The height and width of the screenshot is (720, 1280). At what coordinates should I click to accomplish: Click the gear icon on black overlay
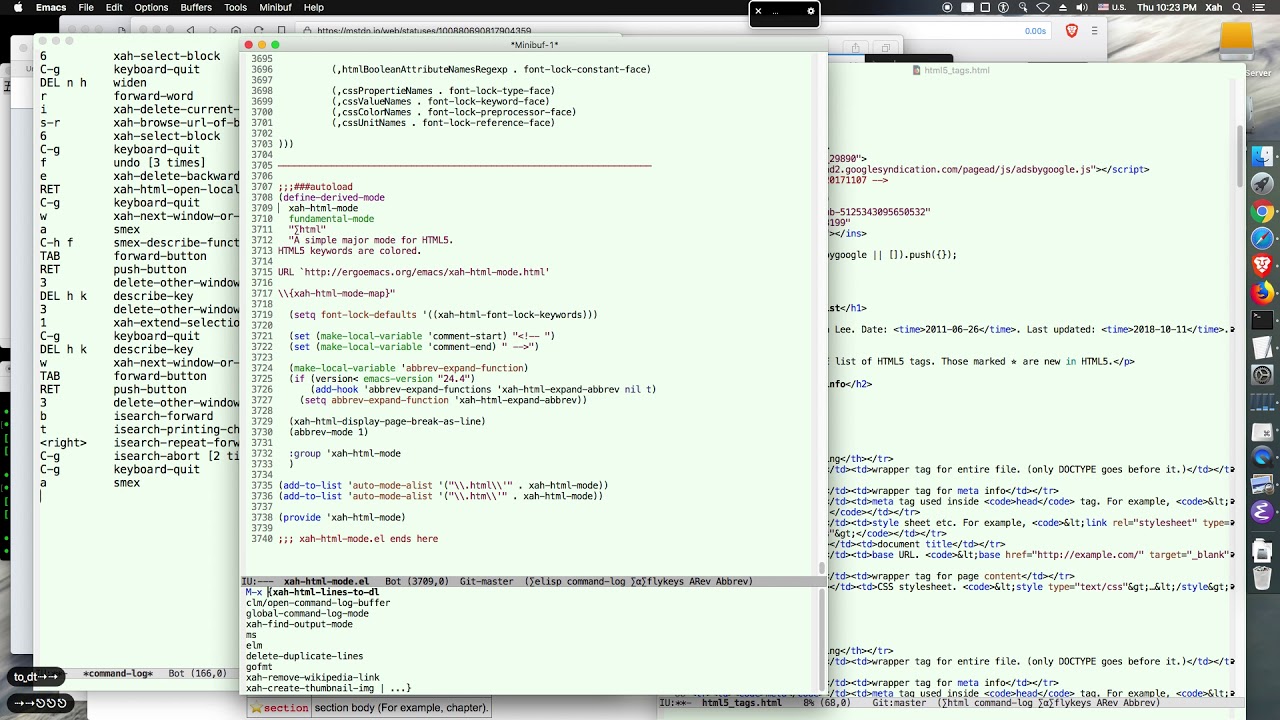tap(810, 12)
